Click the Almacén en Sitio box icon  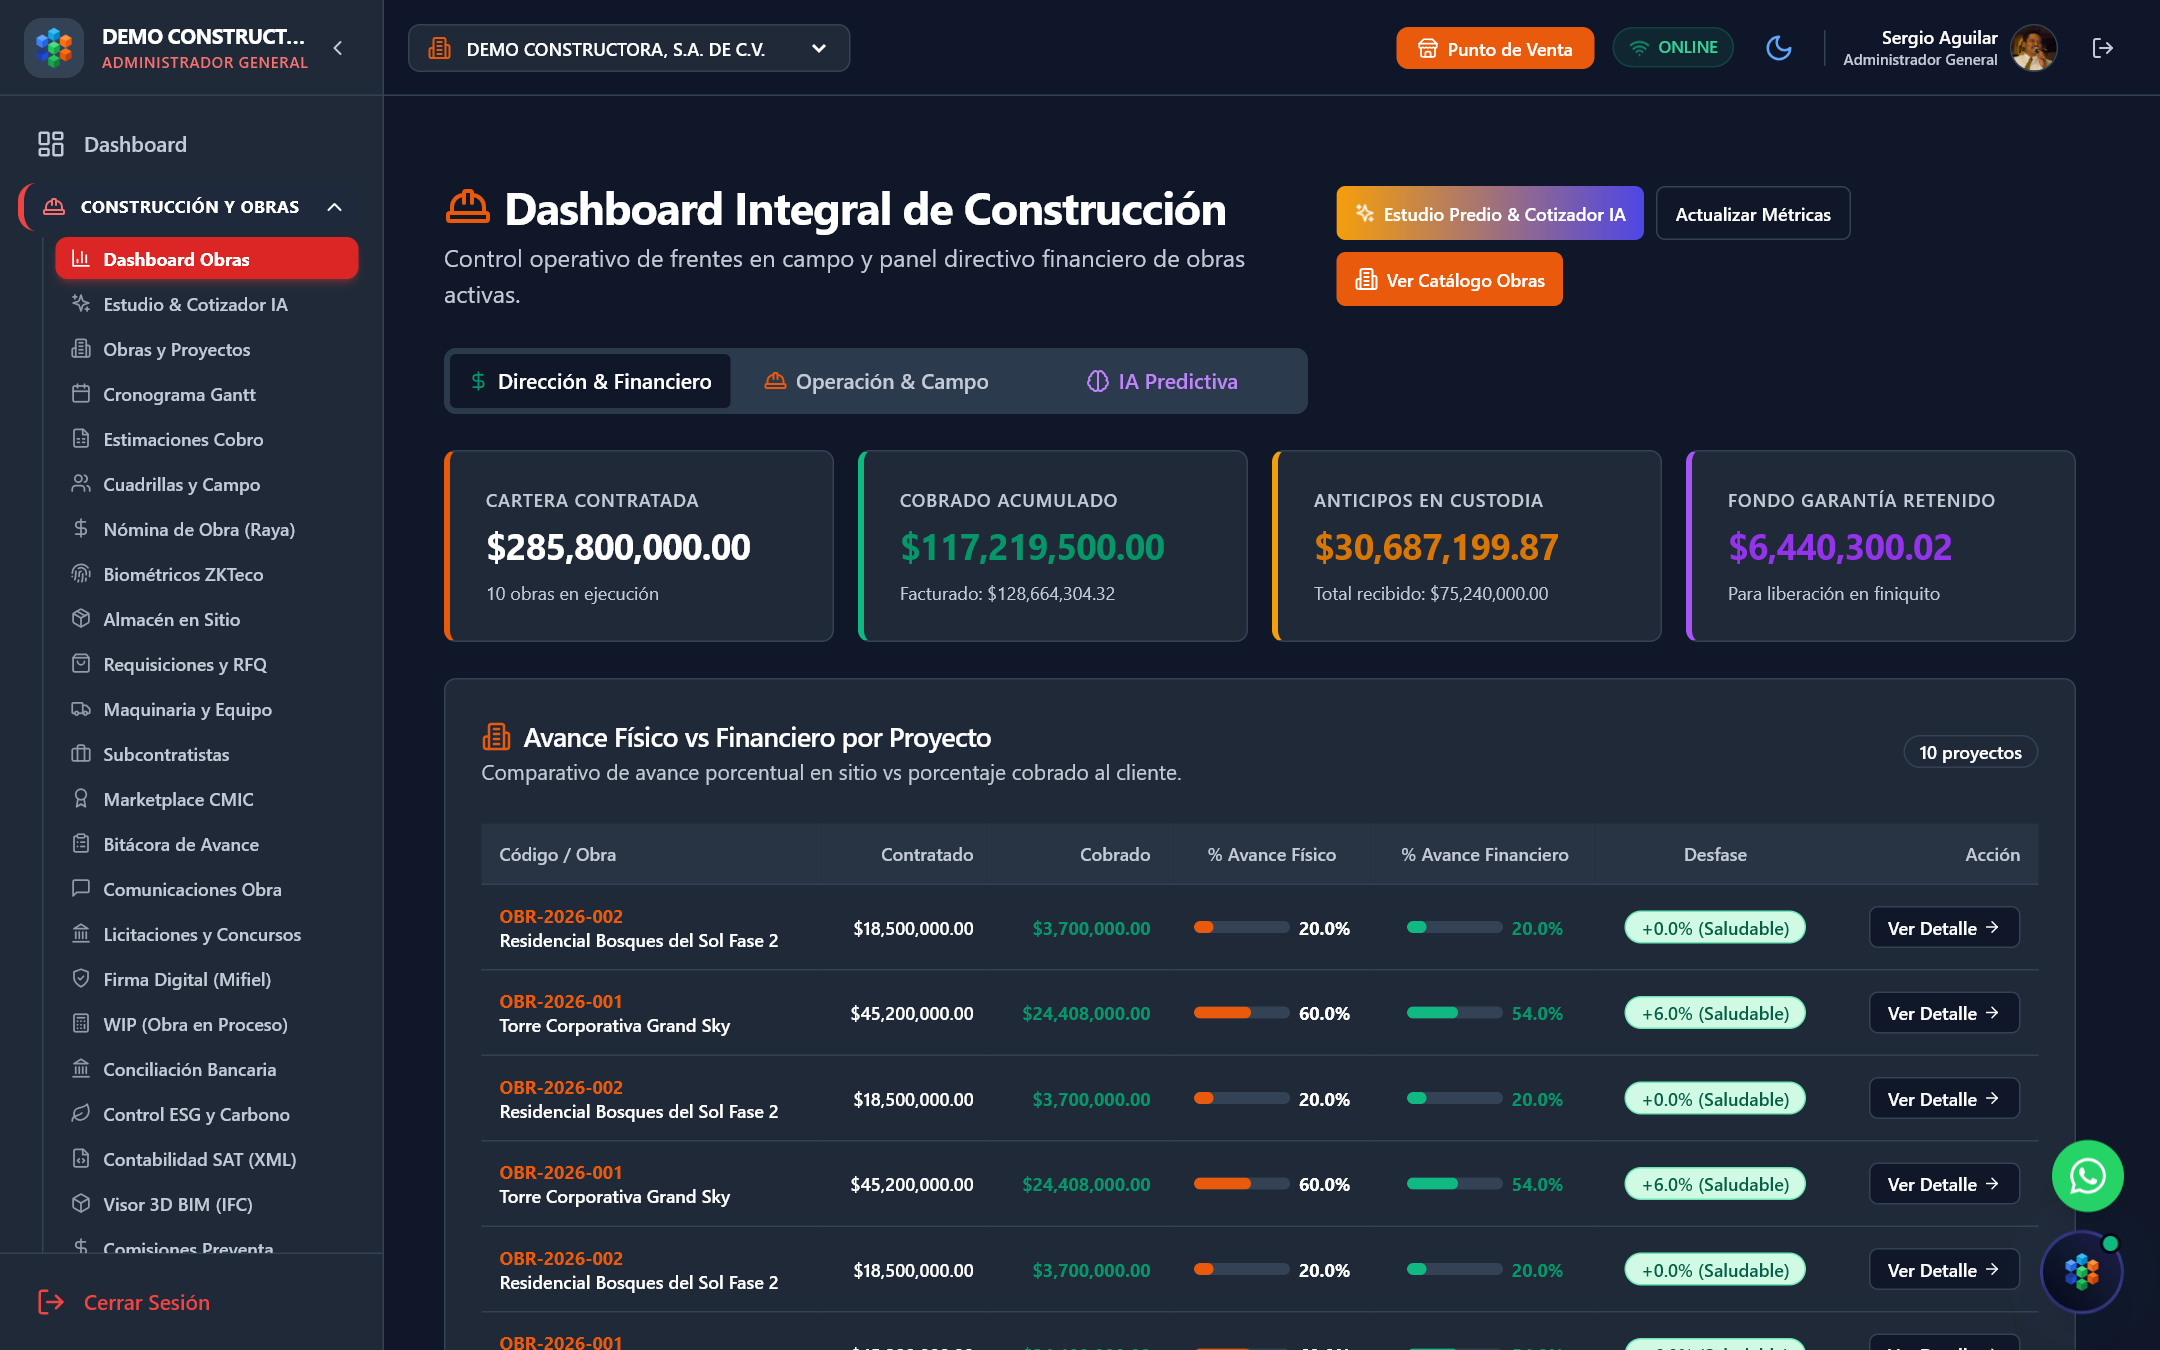click(81, 619)
